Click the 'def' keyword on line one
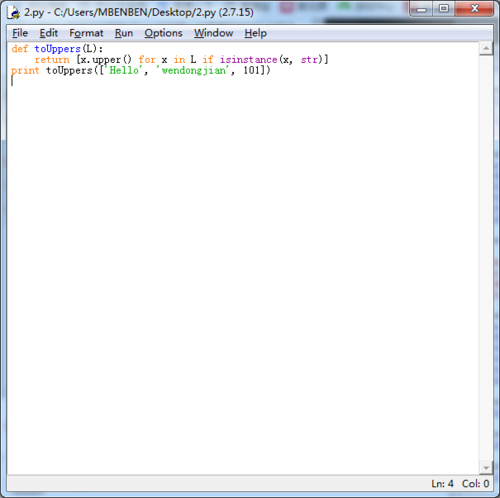500x498 pixels. pyautogui.click(x=20, y=49)
